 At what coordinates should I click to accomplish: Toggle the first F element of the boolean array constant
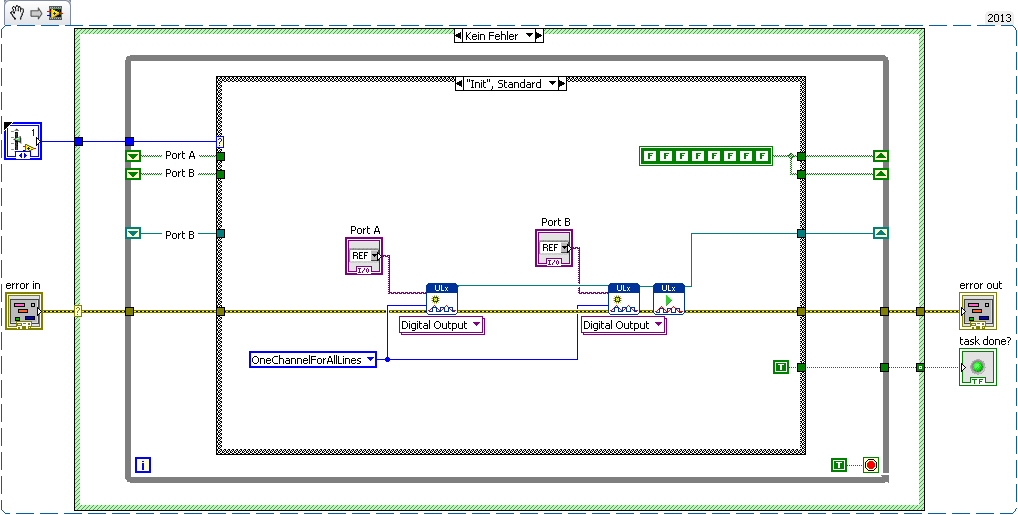[x=649, y=156]
